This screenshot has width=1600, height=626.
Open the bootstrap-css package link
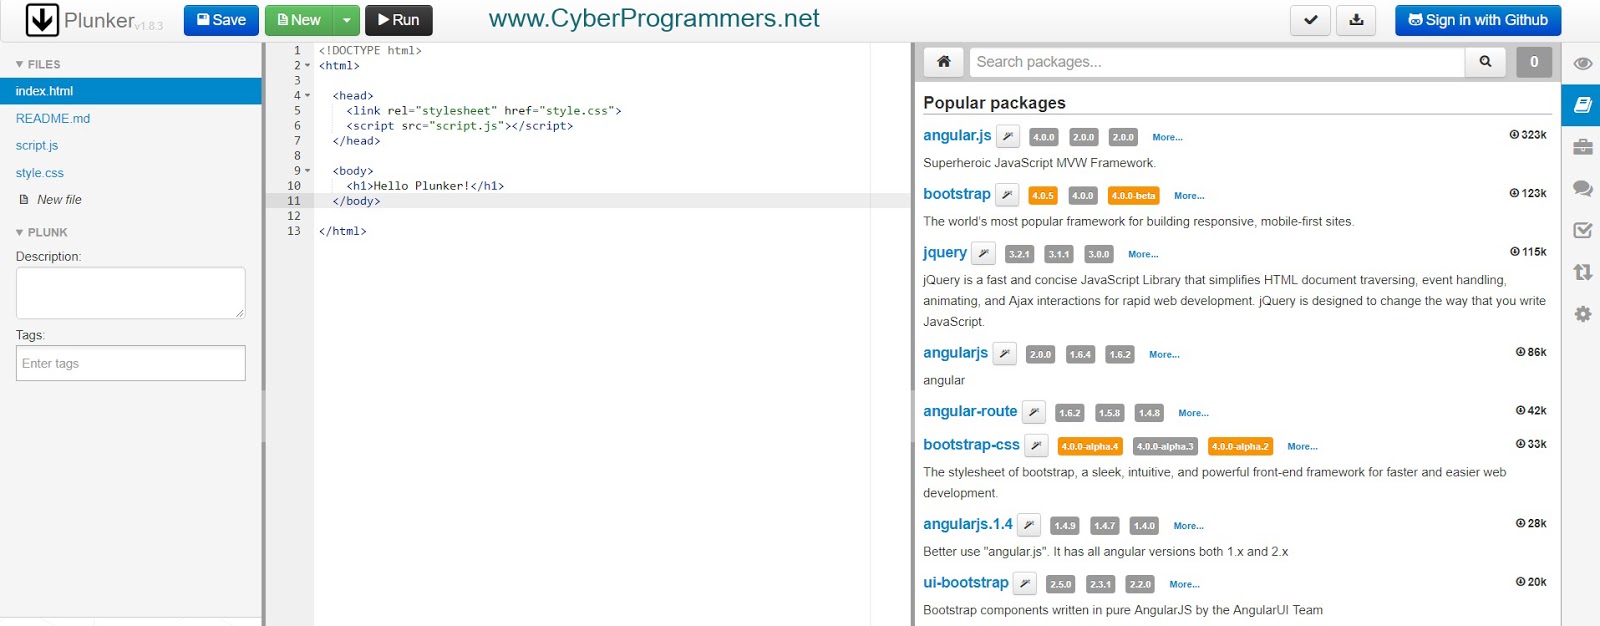pos(971,445)
